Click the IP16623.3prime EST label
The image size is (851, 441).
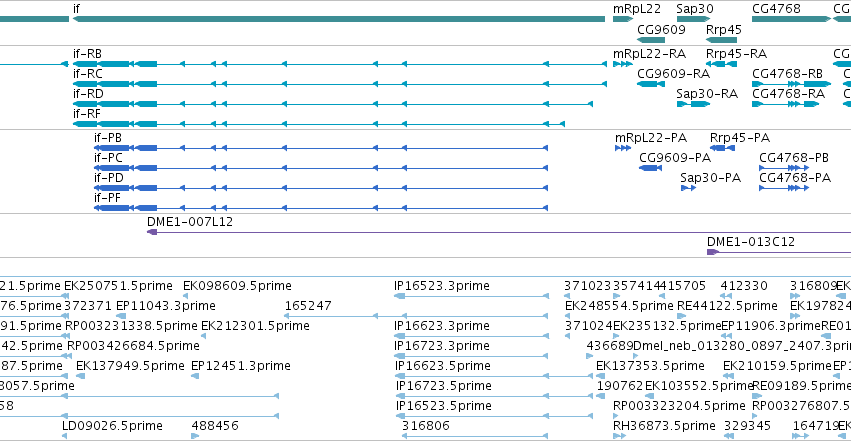(442, 326)
